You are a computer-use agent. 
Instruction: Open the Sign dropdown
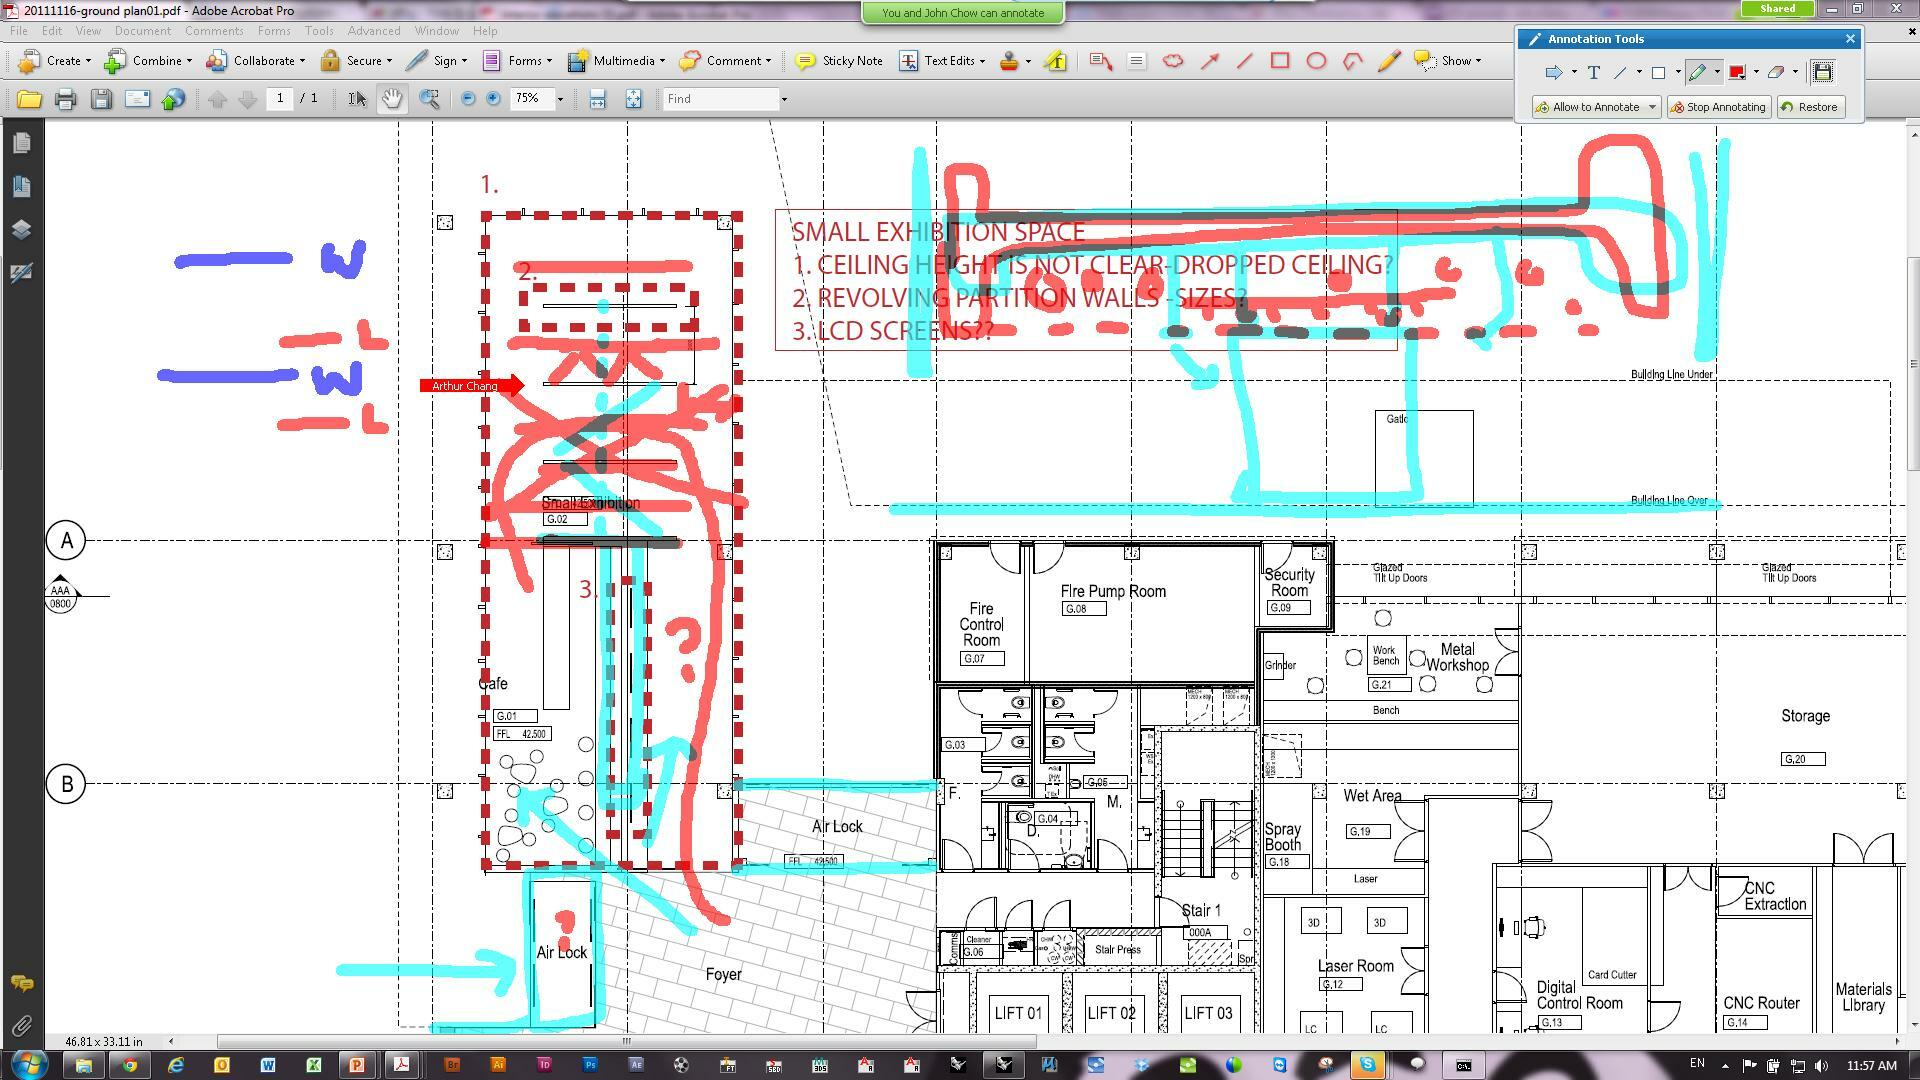437,61
